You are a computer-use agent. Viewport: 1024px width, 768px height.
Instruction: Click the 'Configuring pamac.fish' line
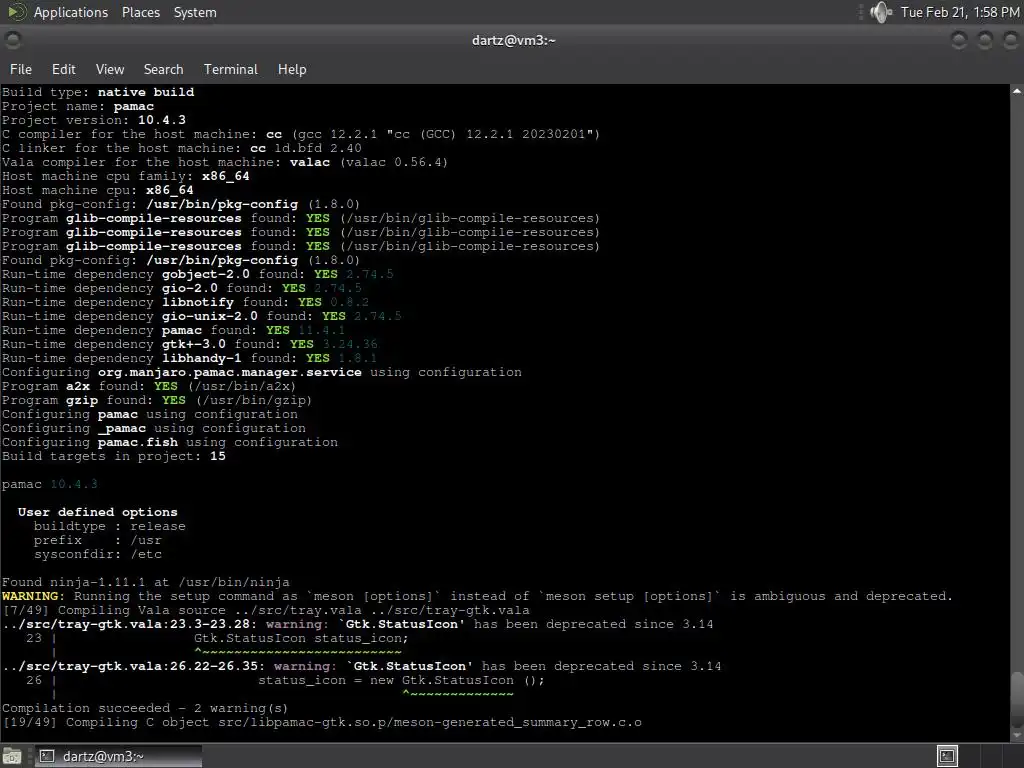170,443
